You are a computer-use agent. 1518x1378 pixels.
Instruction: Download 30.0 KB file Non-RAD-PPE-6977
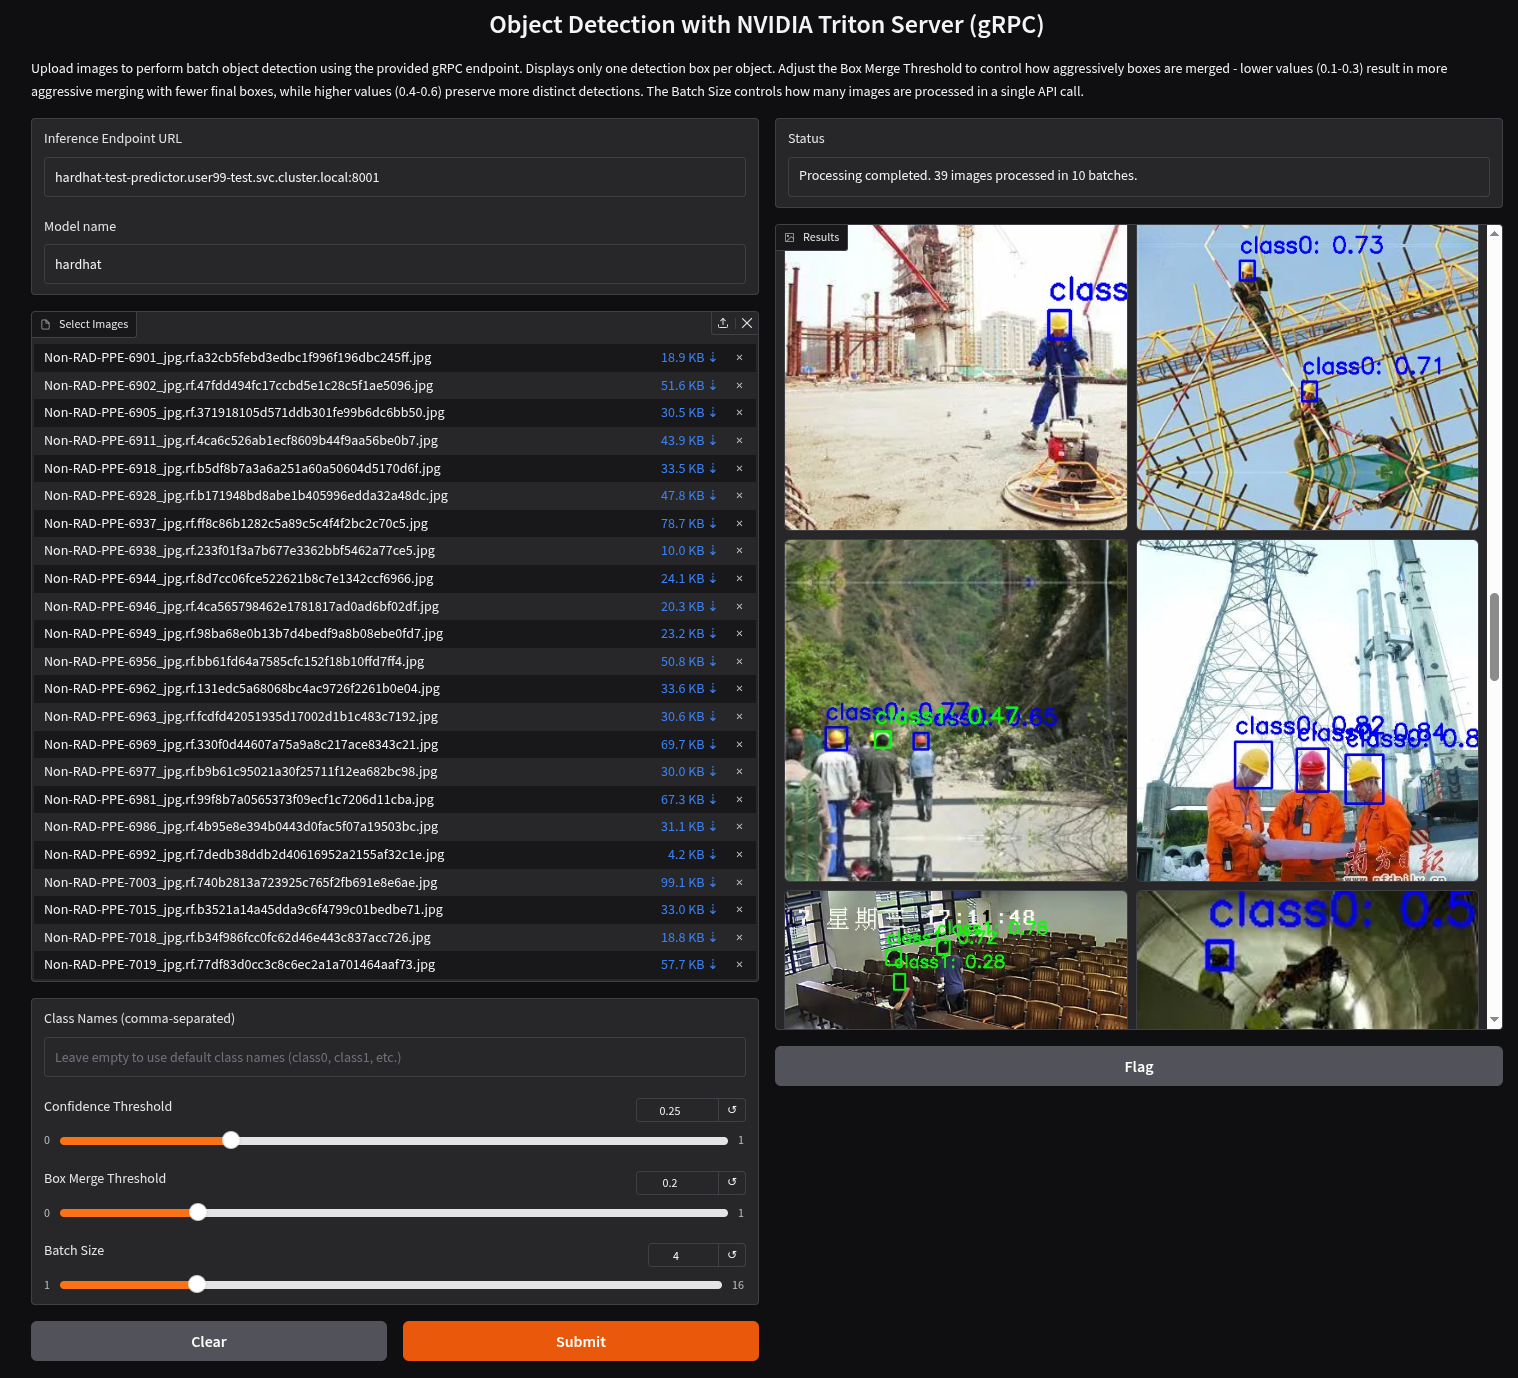click(x=688, y=771)
